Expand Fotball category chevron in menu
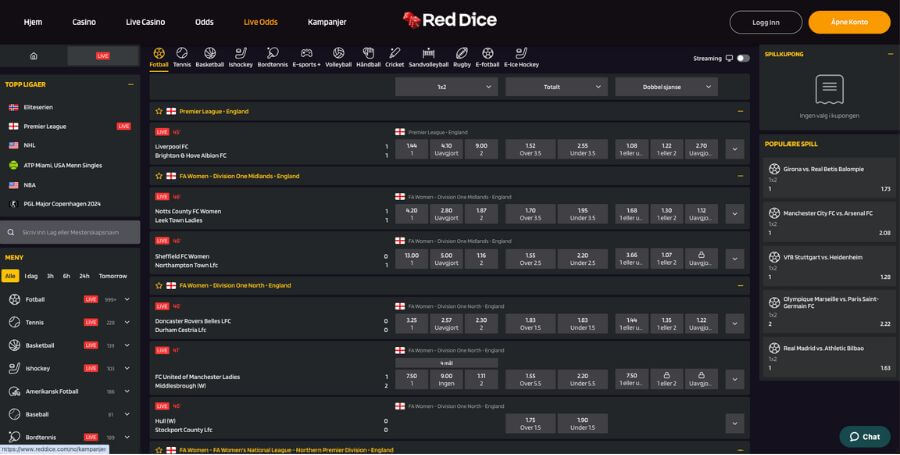 (127, 300)
